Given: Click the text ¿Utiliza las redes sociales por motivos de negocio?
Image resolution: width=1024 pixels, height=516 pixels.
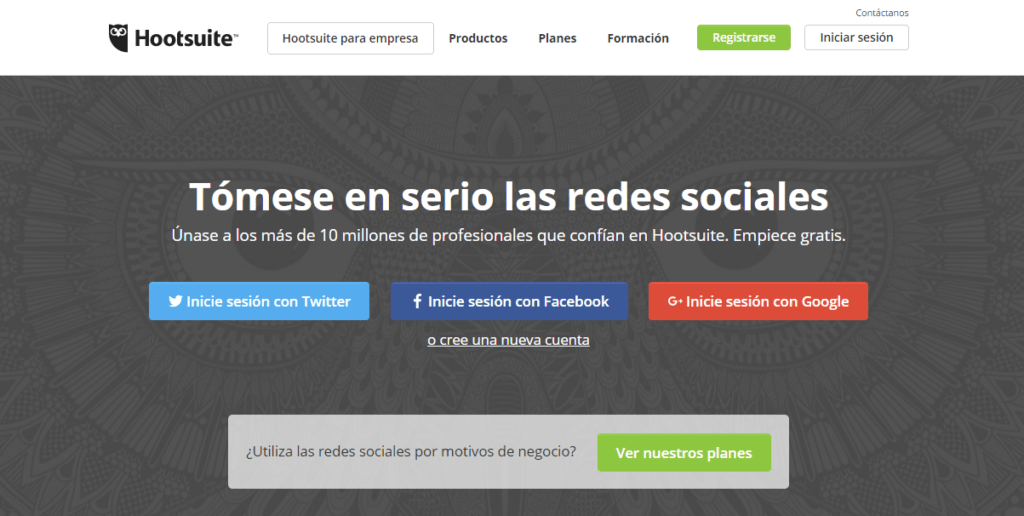Looking at the screenshot, I should [411, 451].
